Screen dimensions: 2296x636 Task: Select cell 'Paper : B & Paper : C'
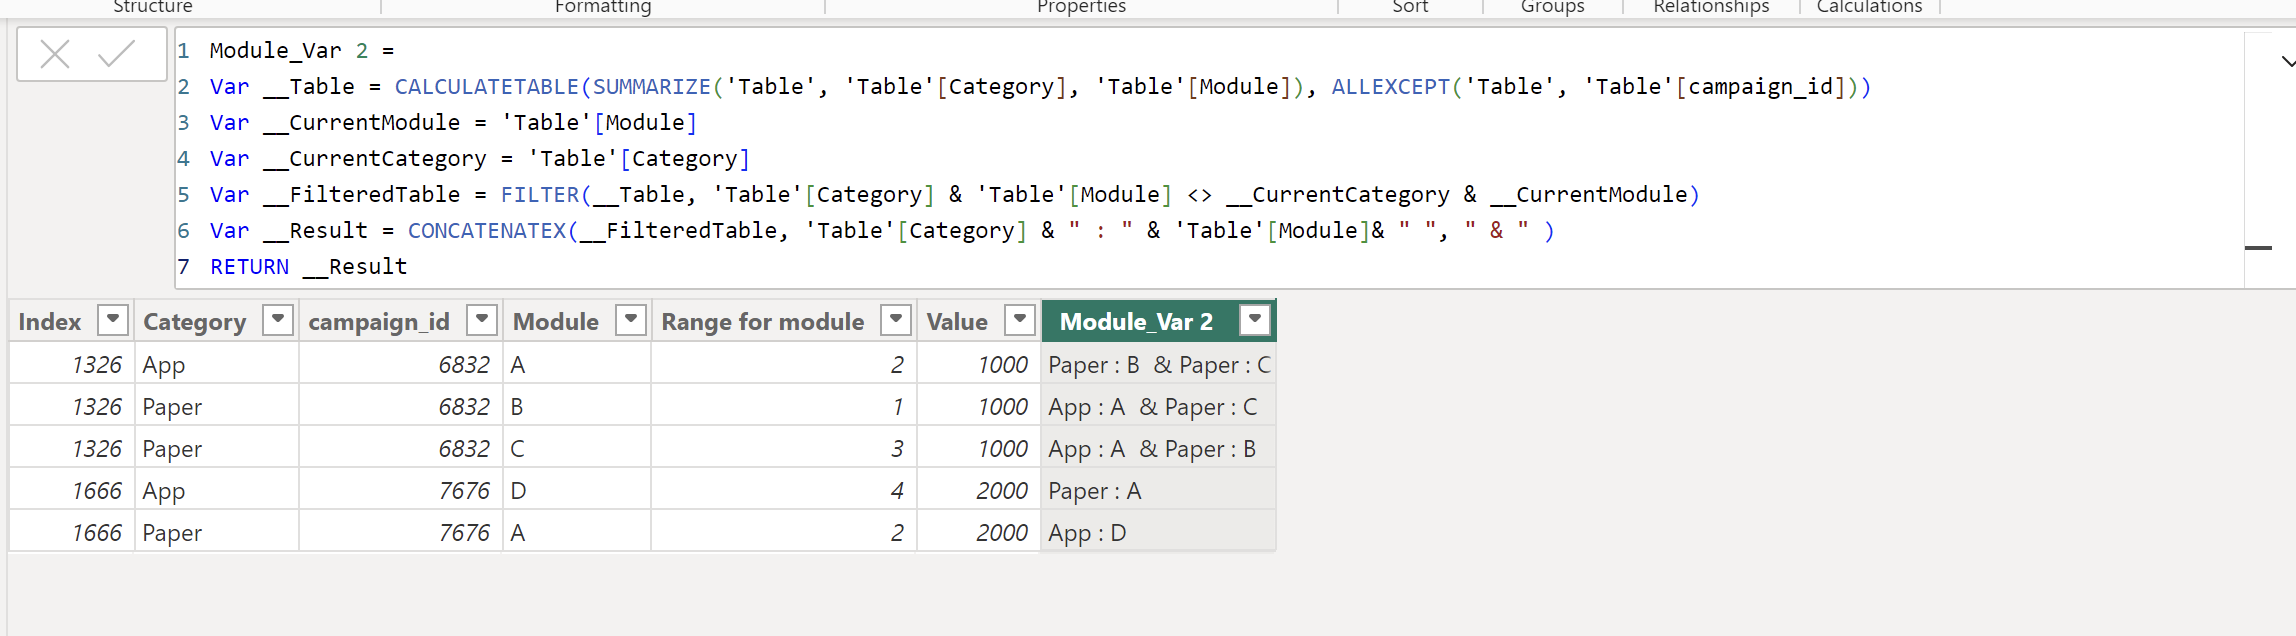(x=1158, y=365)
